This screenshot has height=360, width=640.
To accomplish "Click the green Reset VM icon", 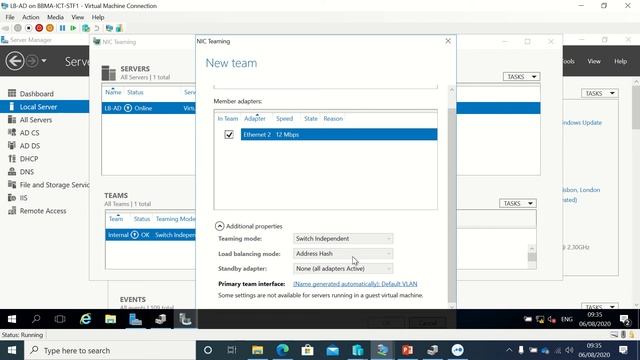I will pyautogui.click(x=73, y=28).
